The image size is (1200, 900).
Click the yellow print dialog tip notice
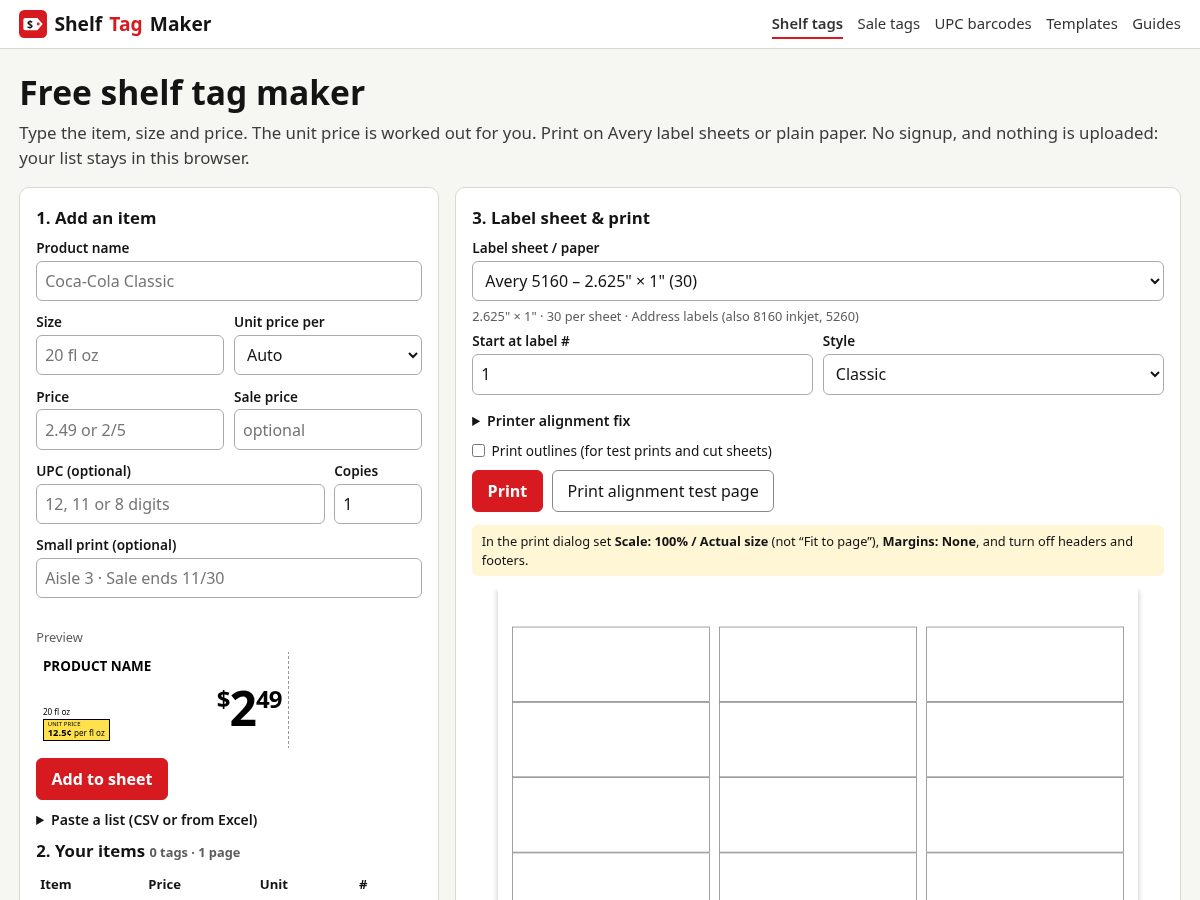pyautogui.click(x=818, y=550)
